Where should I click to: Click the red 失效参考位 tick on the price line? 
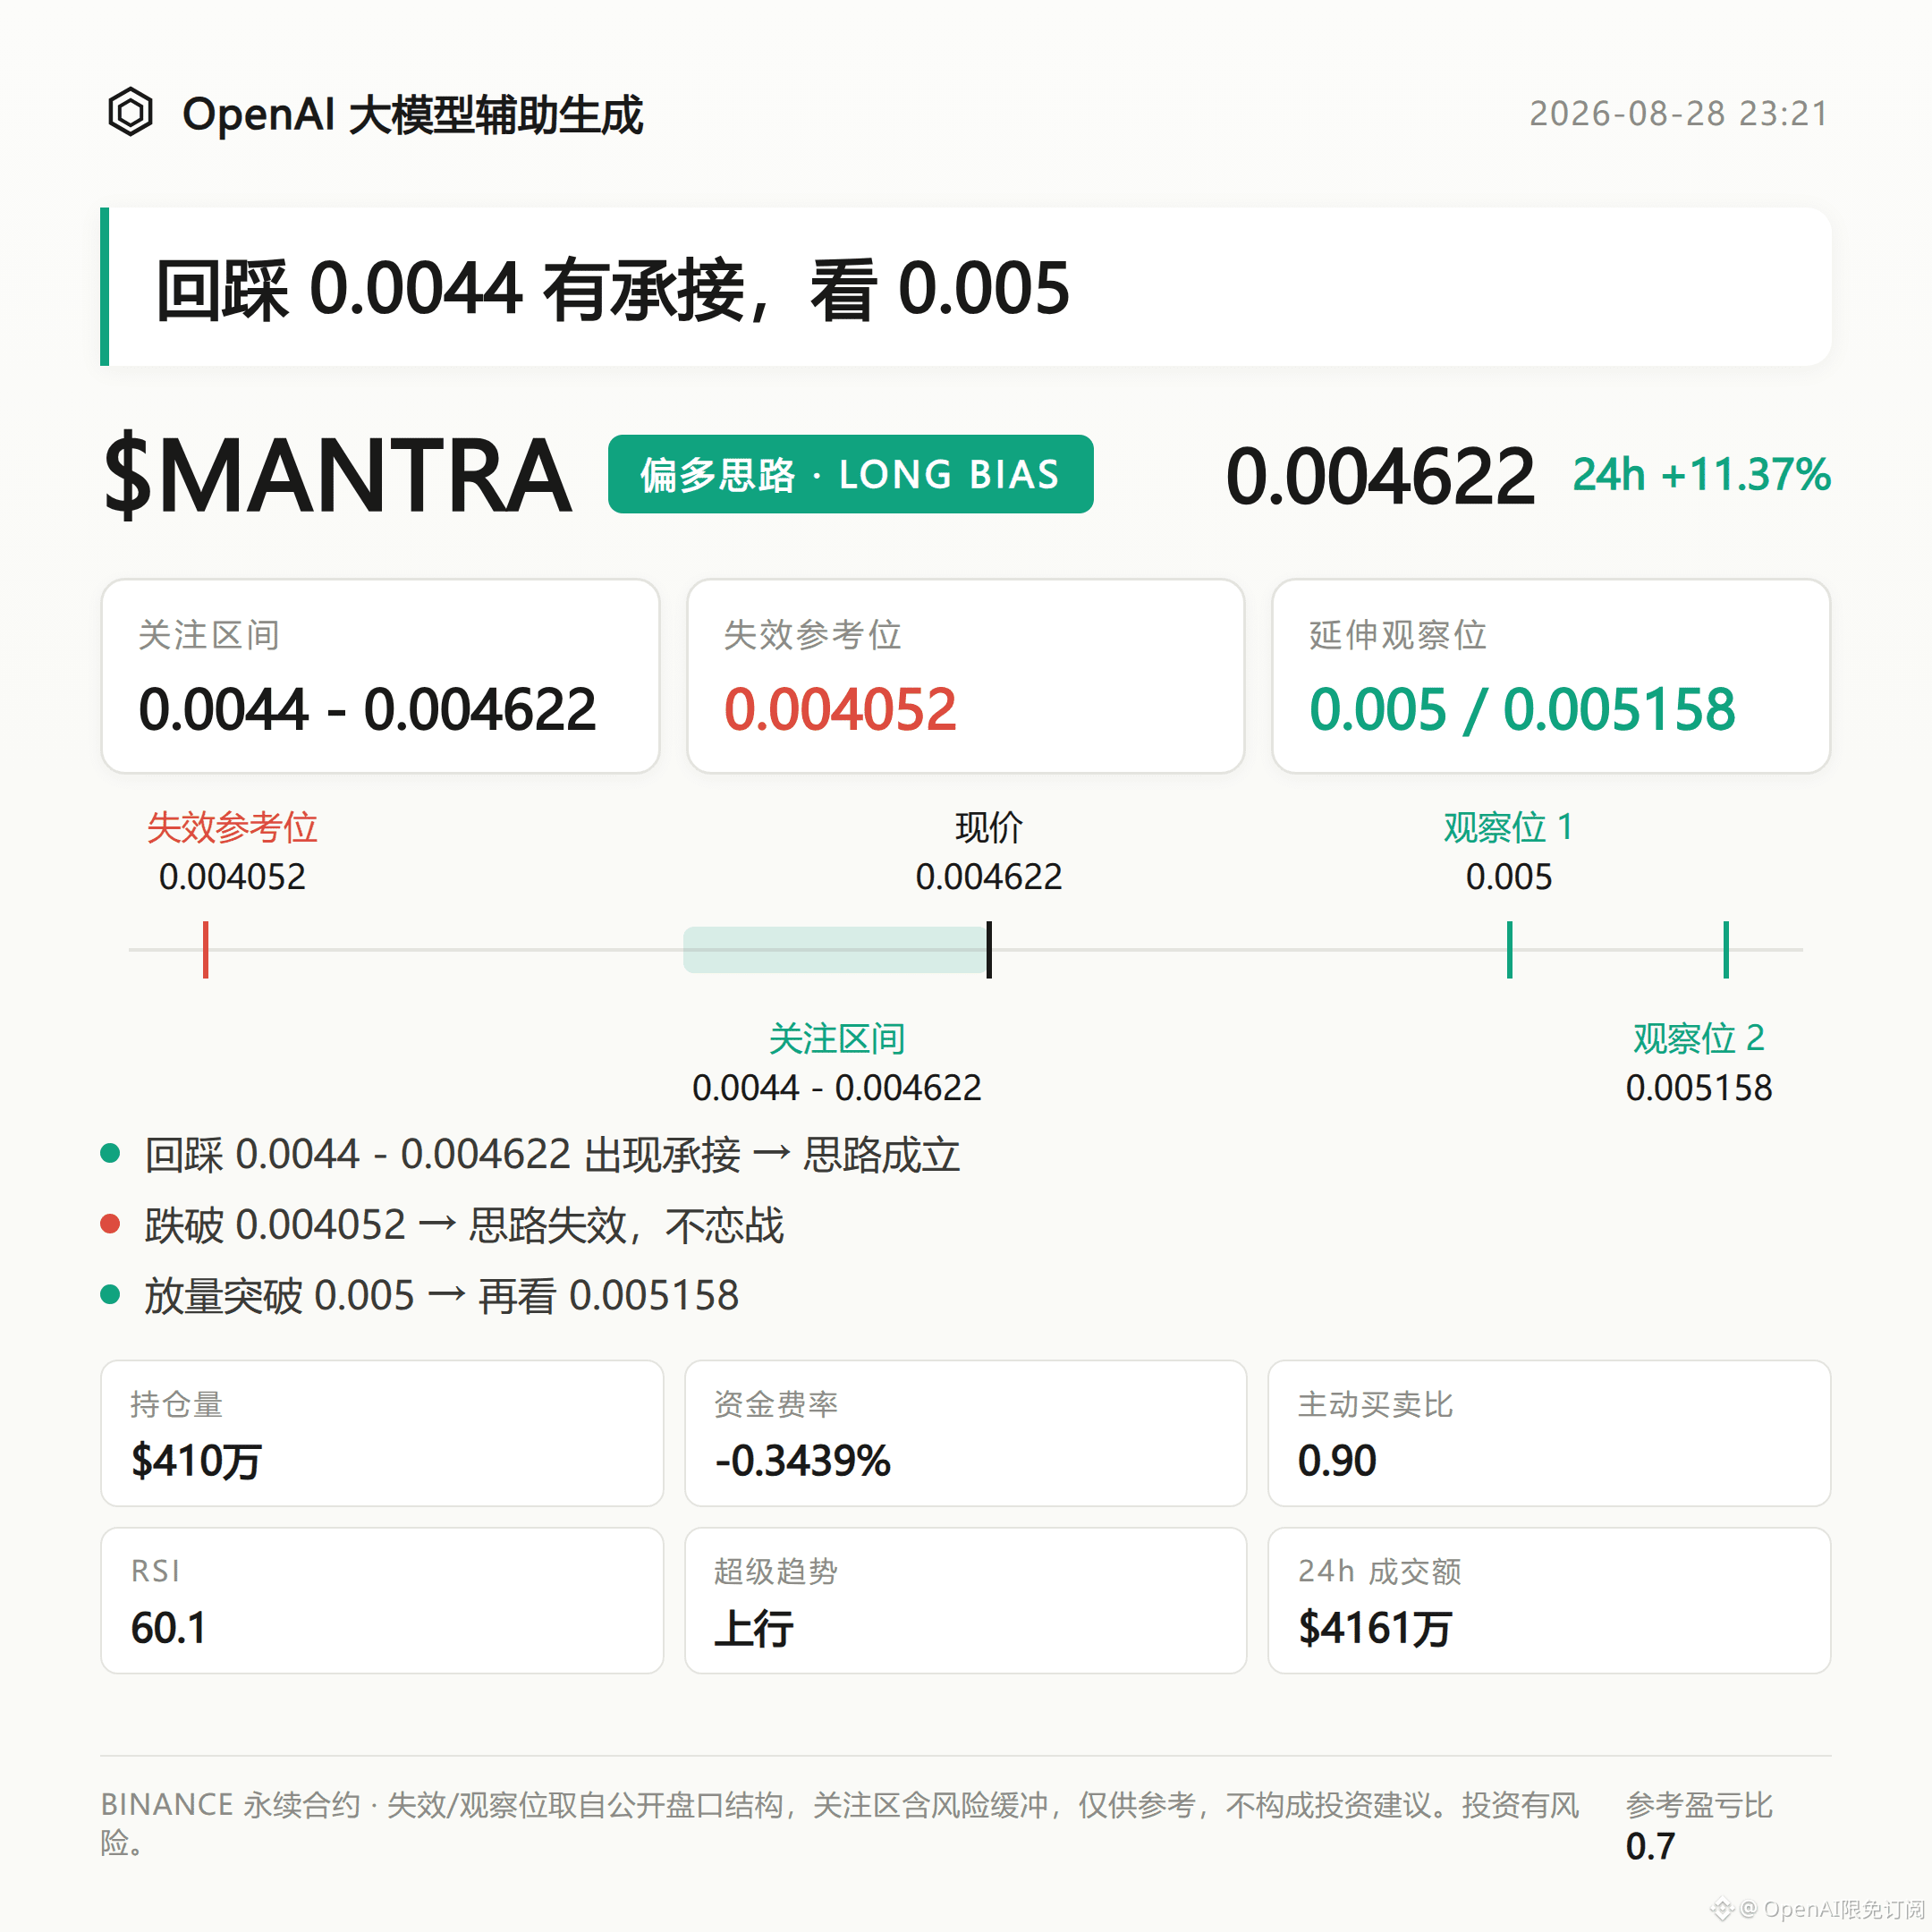coord(206,949)
